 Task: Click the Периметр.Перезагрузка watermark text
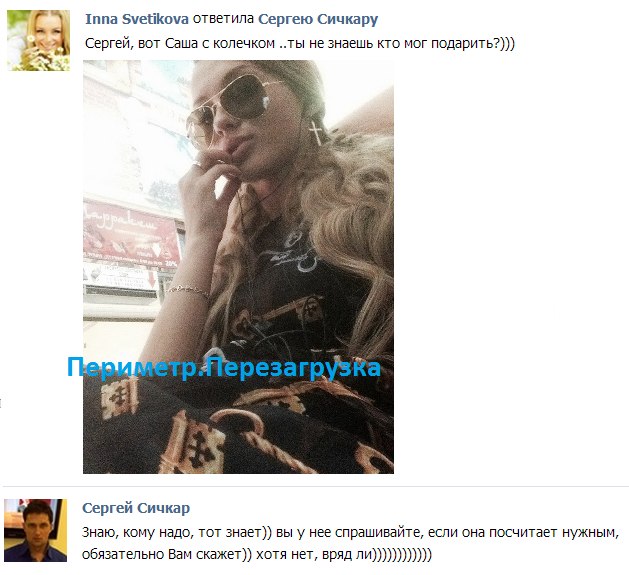pos(223,367)
